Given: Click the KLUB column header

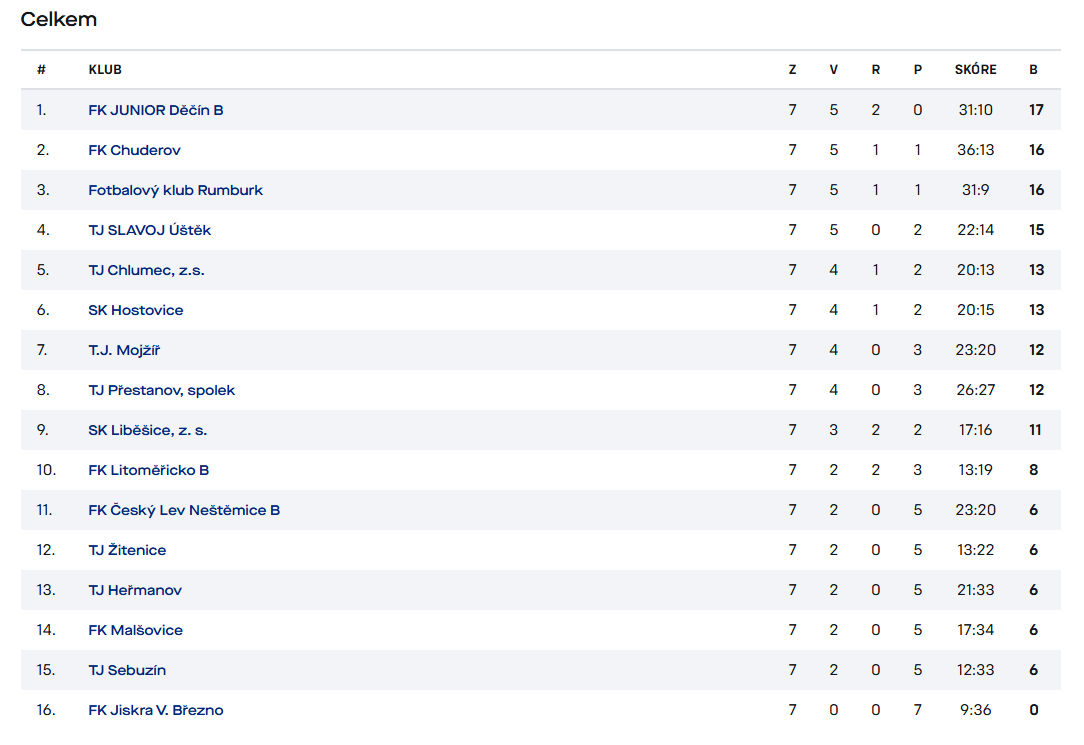Looking at the screenshot, I should pyautogui.click(x=105, y=70).
